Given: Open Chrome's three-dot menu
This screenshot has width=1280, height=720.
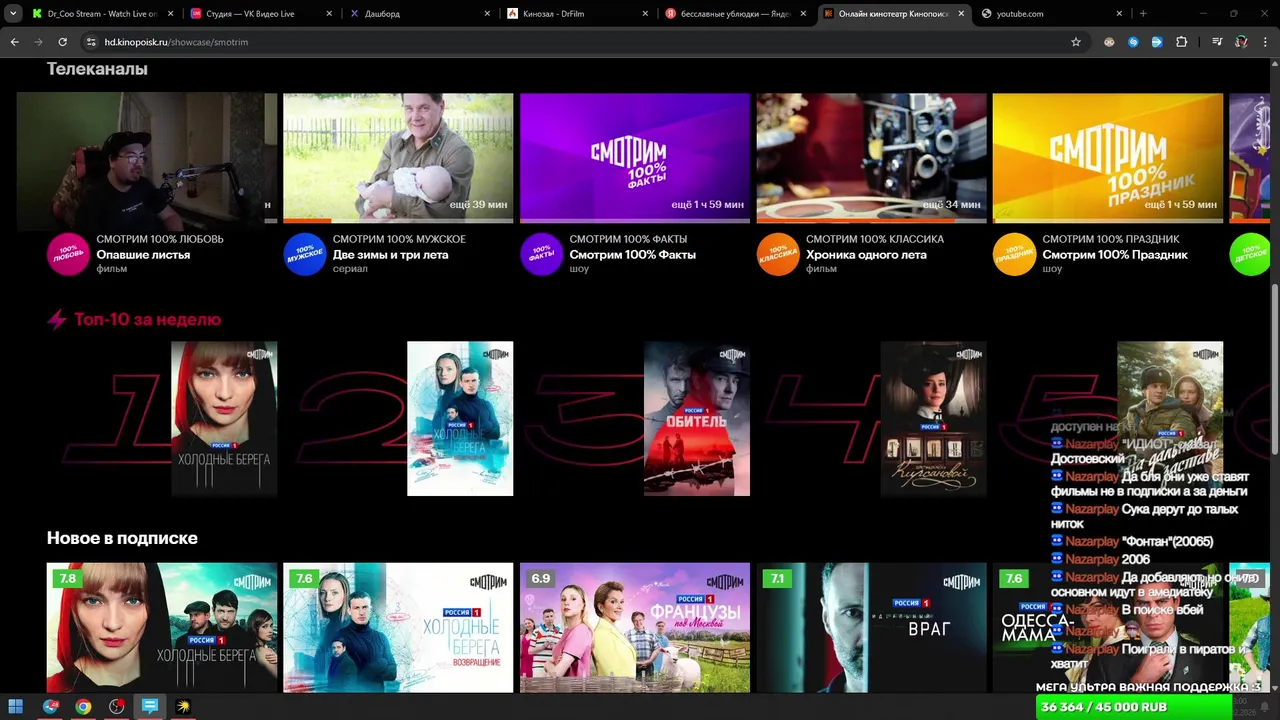Looking at the screenshot, I should pyautogui.click(x=1265, y=42).
